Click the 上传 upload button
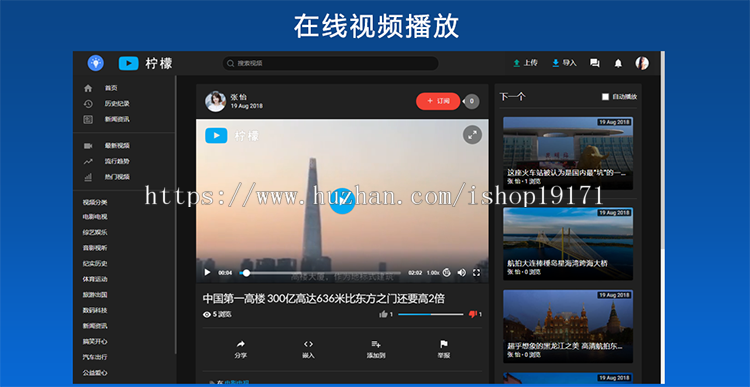The height and width of the screenshot is (387, 750). click(x=525, y=63)
